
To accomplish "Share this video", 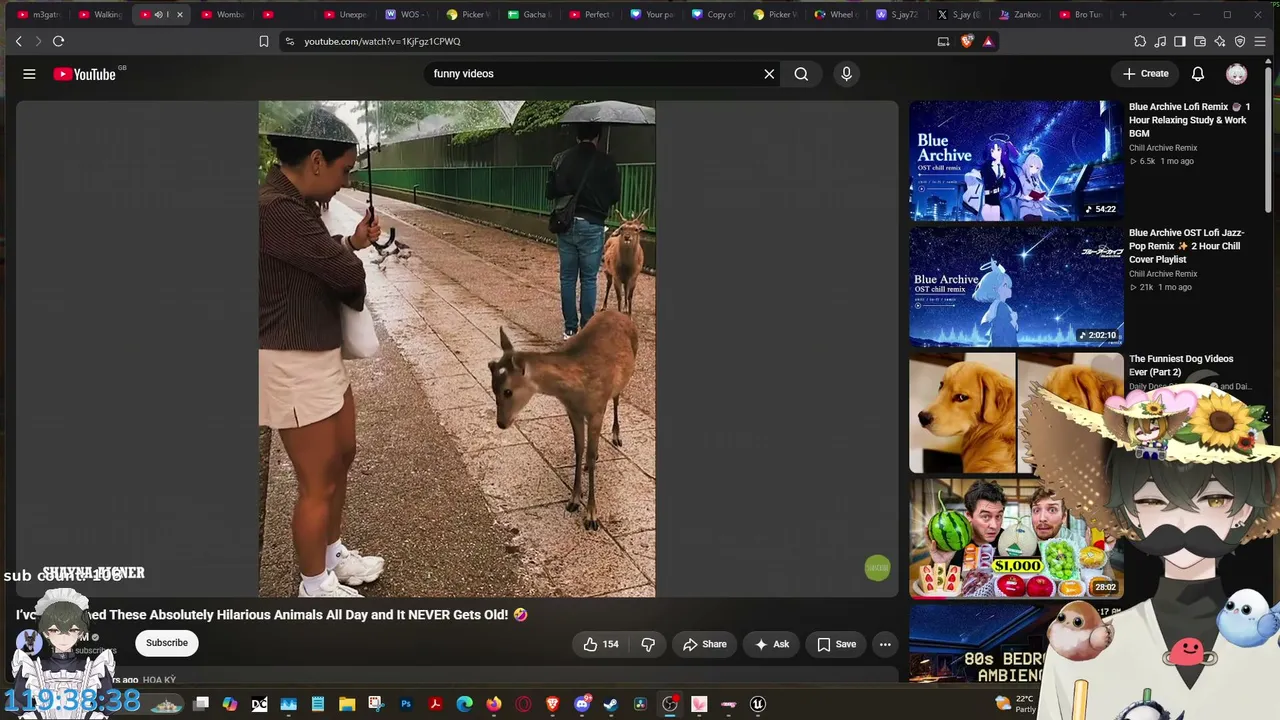I will pos(705,645).
